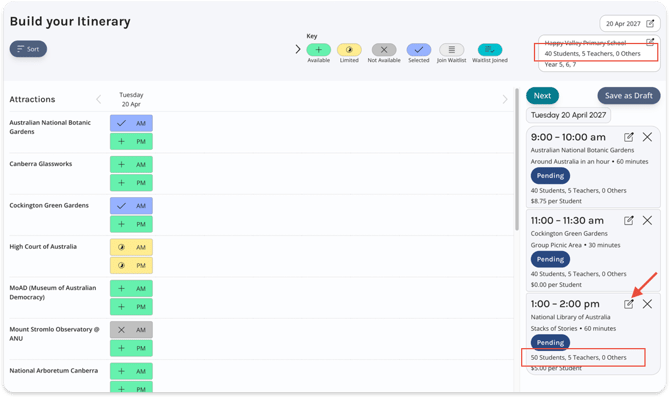The height and width of the screenshot is (398, 670).
Task: Edit Happy Valley Primary School group details
Action: pos(650,42)
